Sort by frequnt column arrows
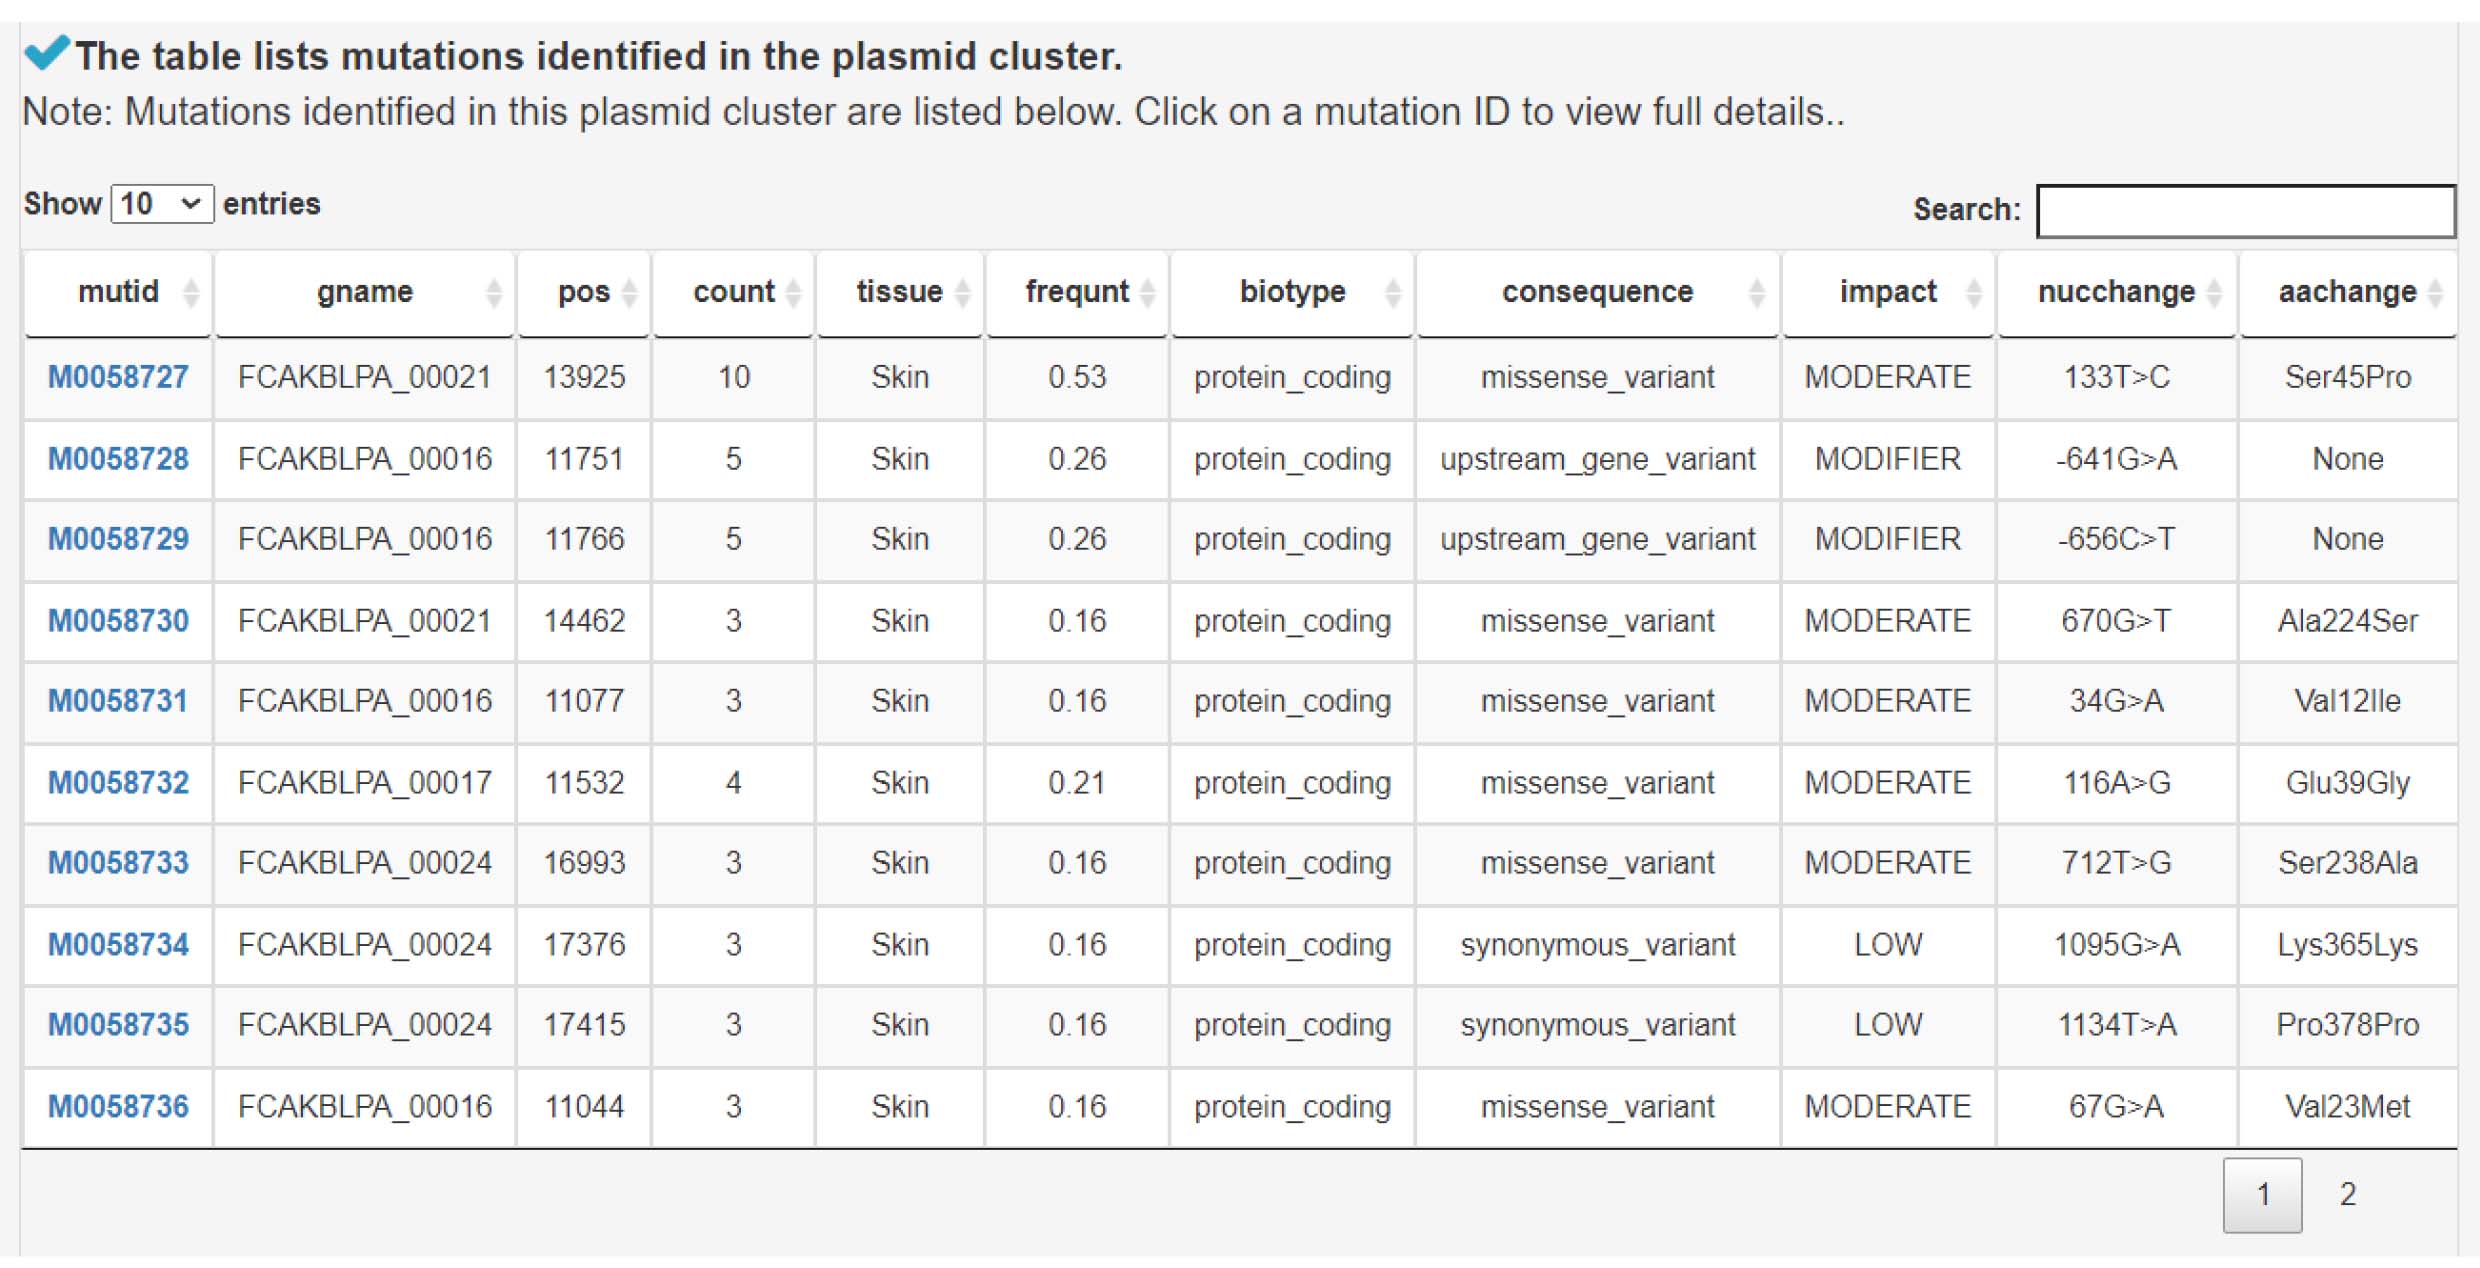This screenshot has width=2480, height=1268. [1147, 293]
